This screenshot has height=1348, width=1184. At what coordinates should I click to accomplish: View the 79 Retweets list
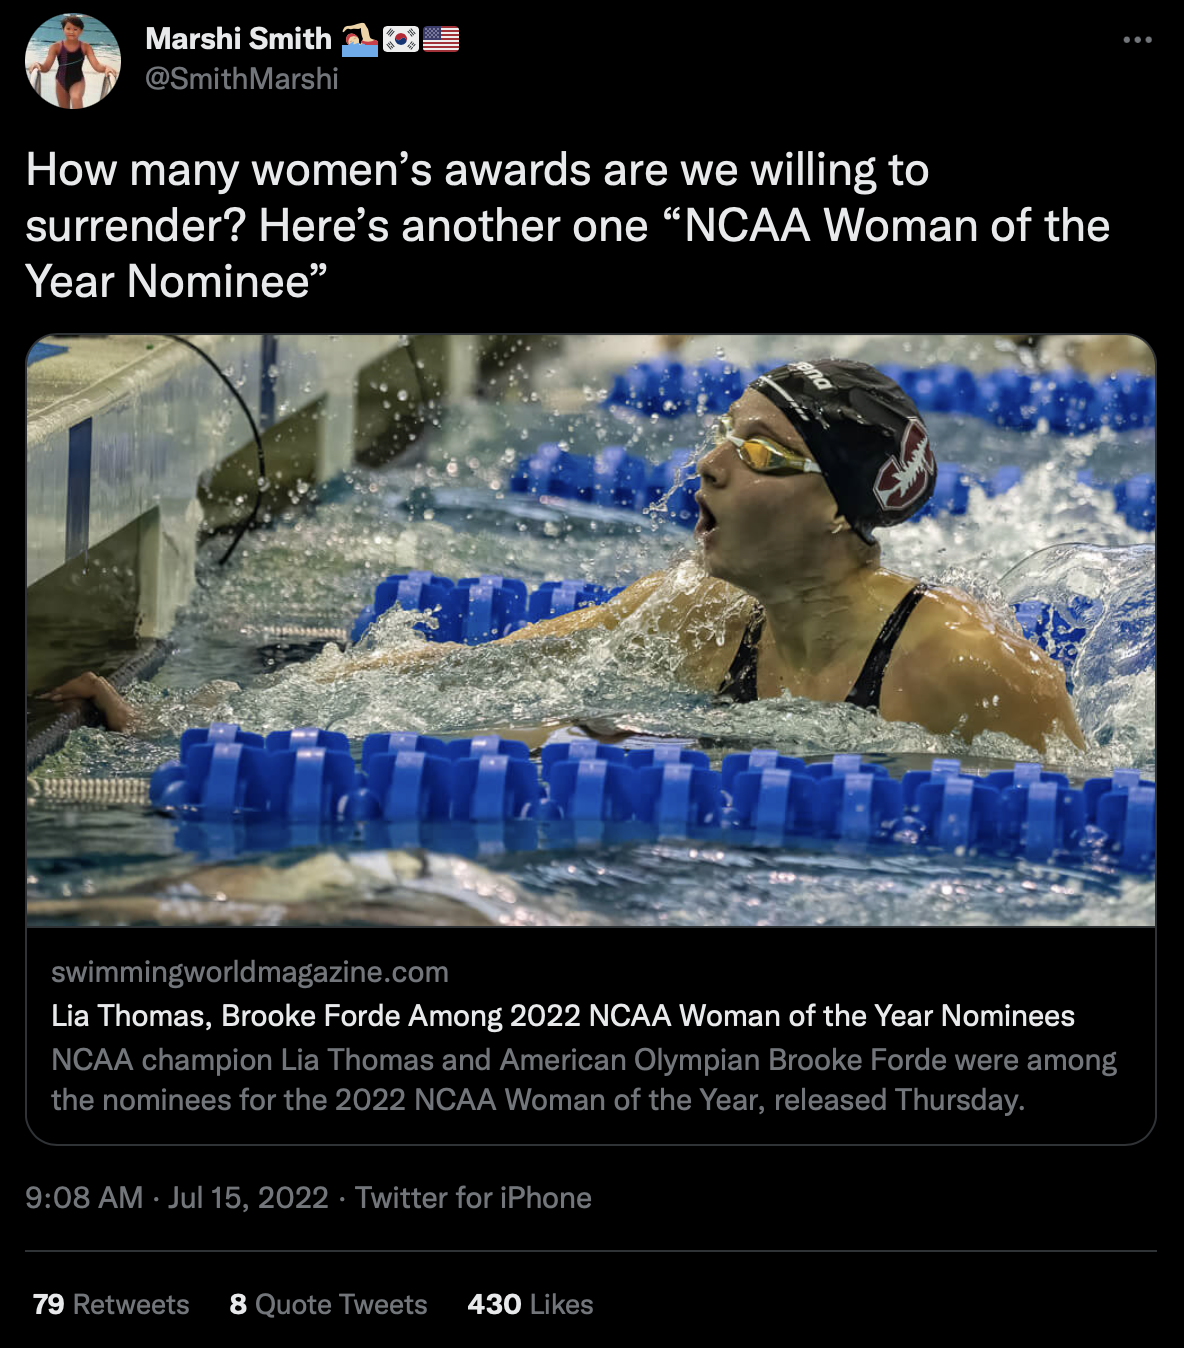110,1304
